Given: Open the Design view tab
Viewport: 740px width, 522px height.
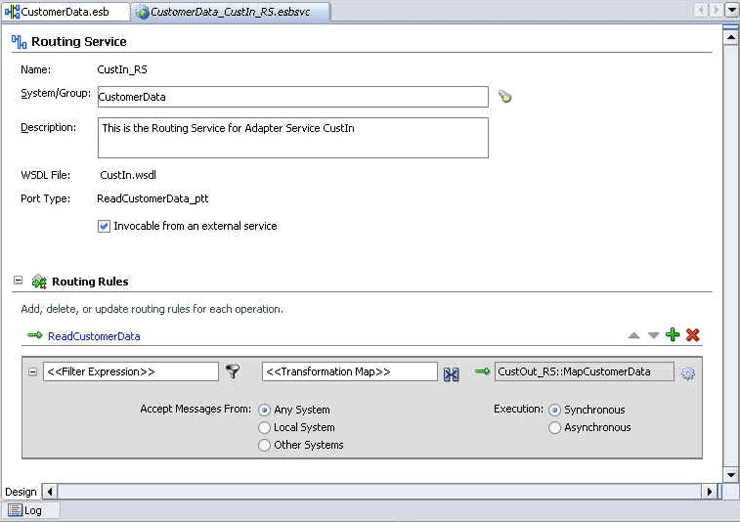Looking at the screenshot, I should (21, 492).
